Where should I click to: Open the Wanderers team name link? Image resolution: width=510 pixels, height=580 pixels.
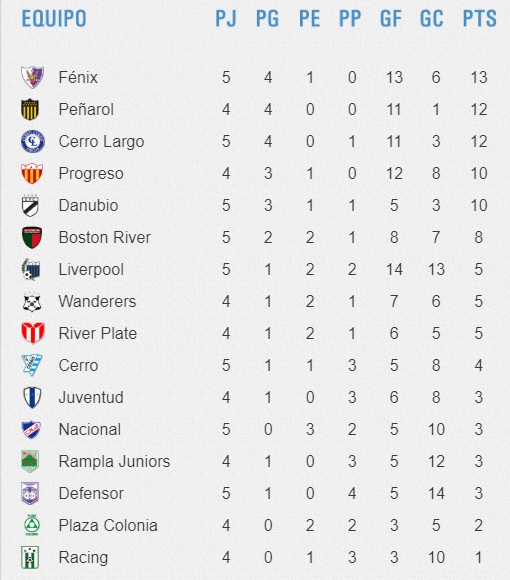tap(97, 301)
